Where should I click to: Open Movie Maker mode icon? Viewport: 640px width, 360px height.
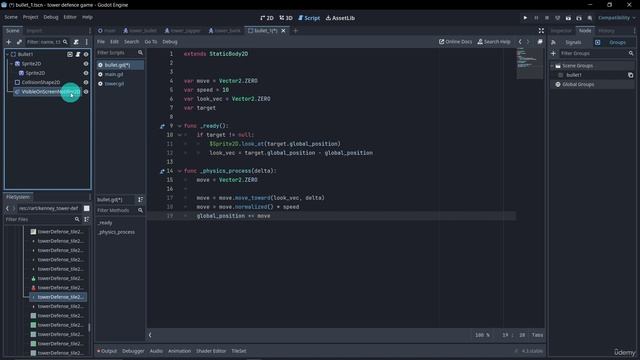[590, 18]
